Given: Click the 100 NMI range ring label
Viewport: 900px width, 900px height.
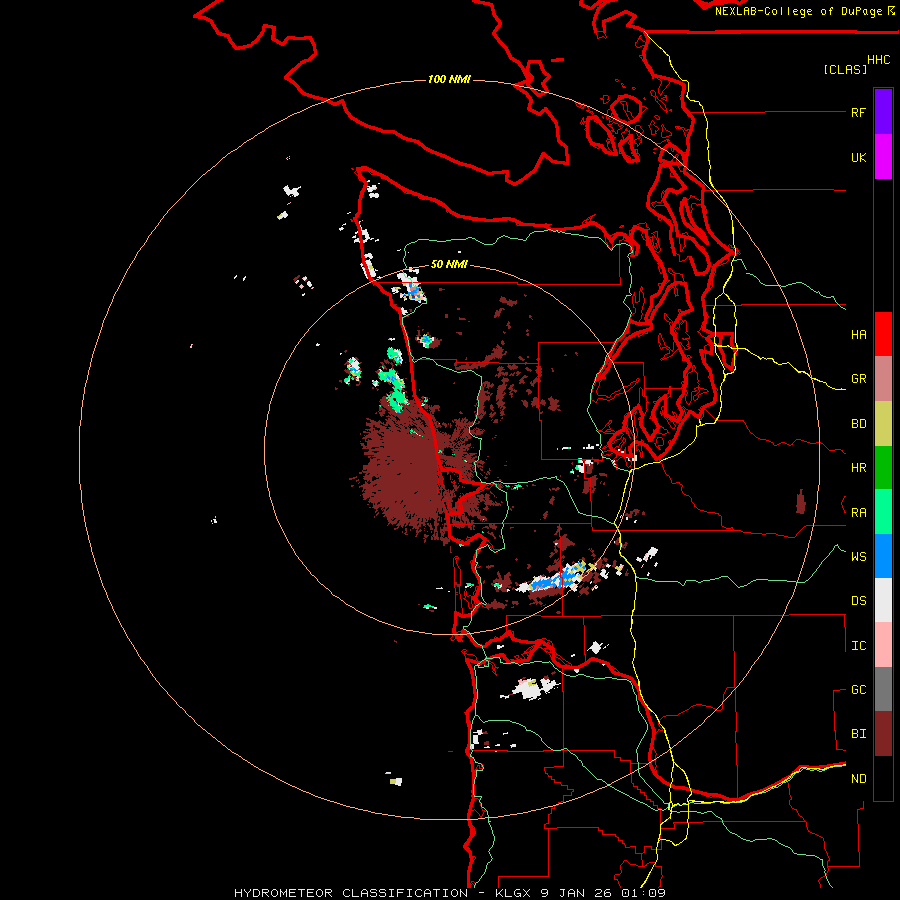Looking at the screenshot, I should (449, 79).
